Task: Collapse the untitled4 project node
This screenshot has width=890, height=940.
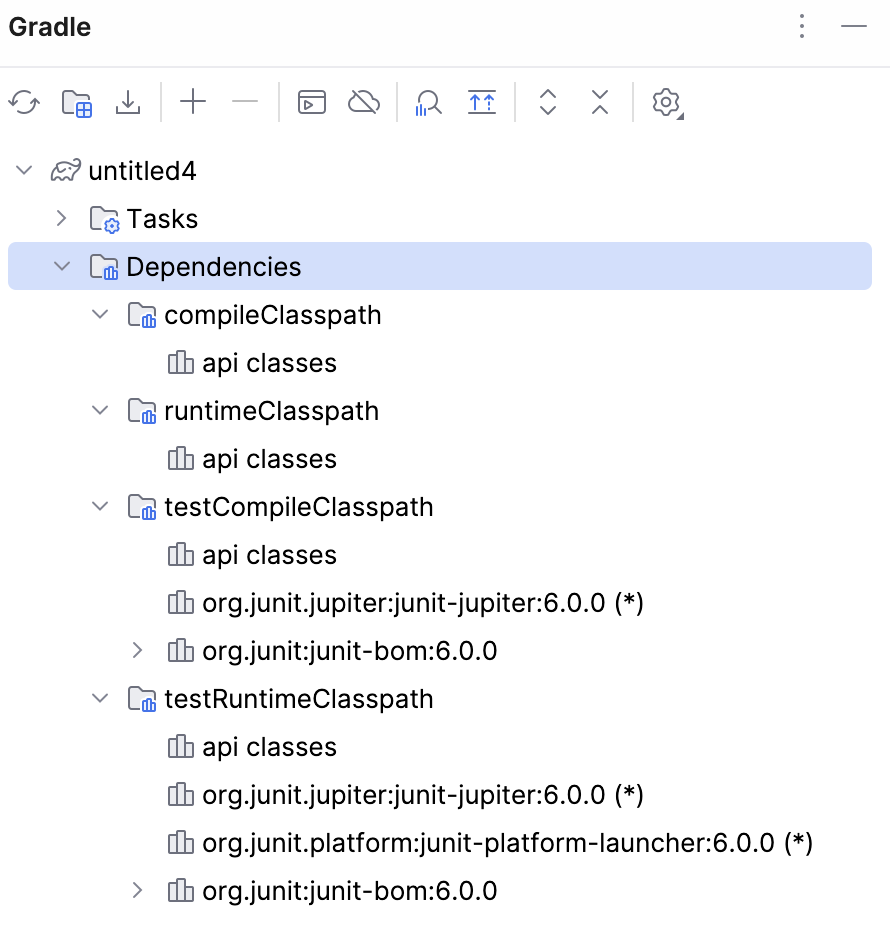Action: [x=24, y=170]
